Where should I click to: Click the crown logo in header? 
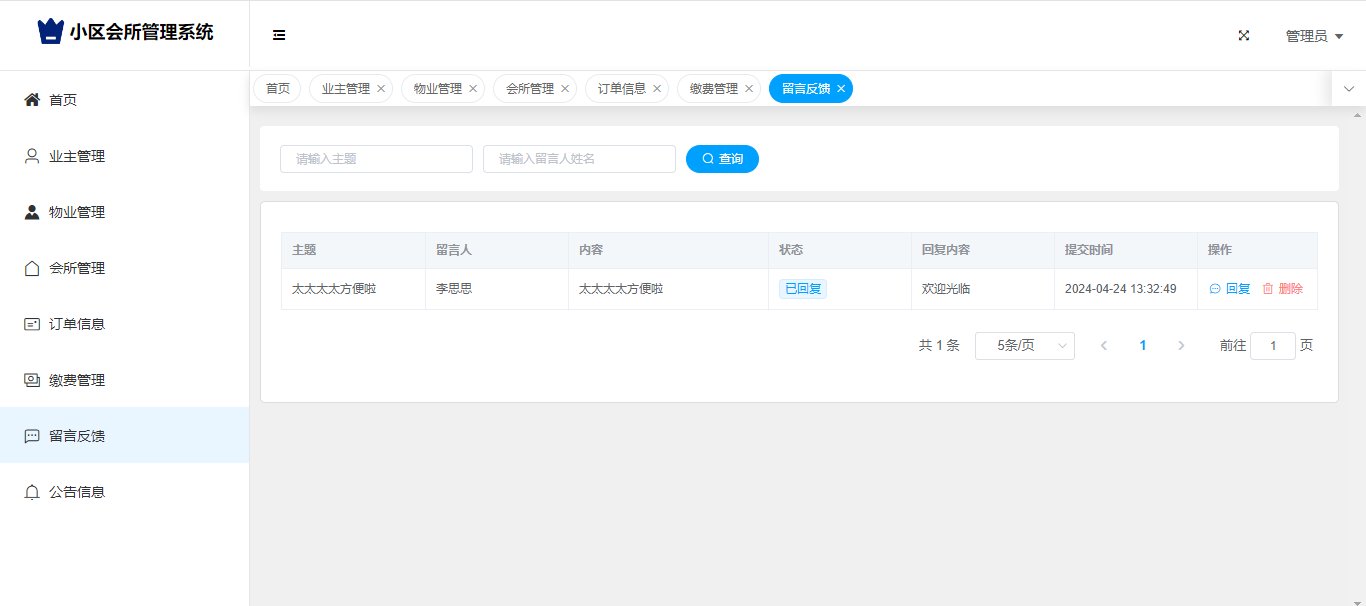(x=51, y=32)
